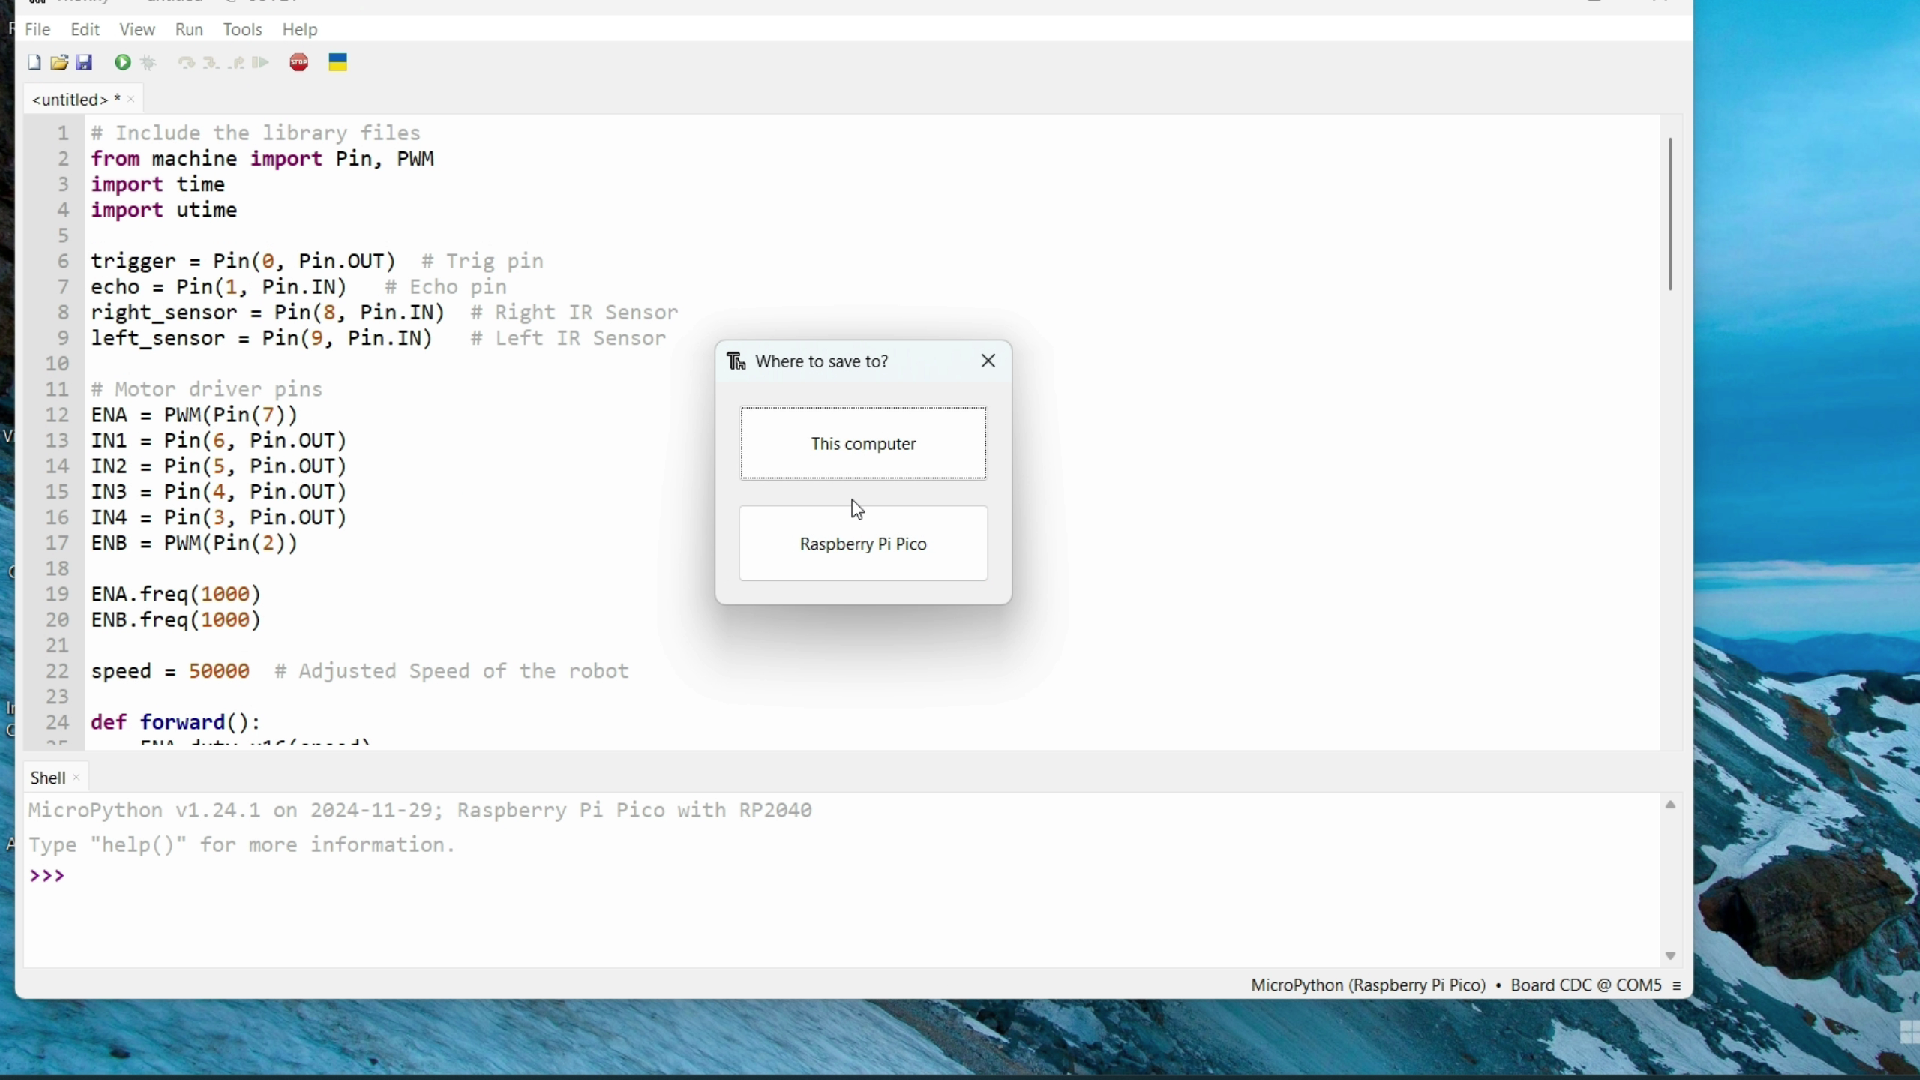Open the View menu dropdown

tap(137, 29)
